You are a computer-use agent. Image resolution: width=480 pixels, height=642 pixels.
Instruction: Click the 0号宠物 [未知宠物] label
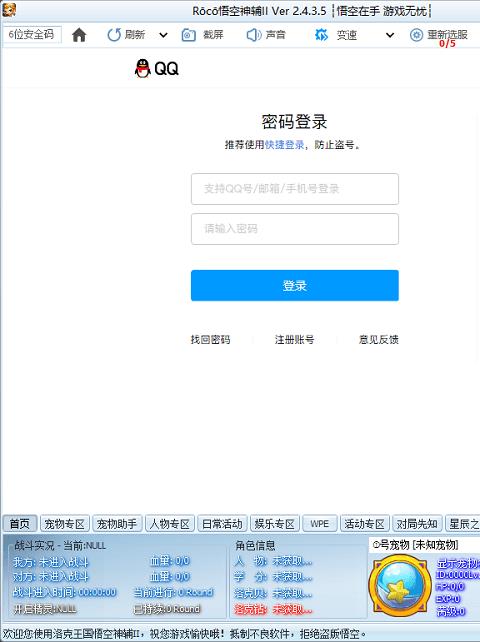[415, 545]
